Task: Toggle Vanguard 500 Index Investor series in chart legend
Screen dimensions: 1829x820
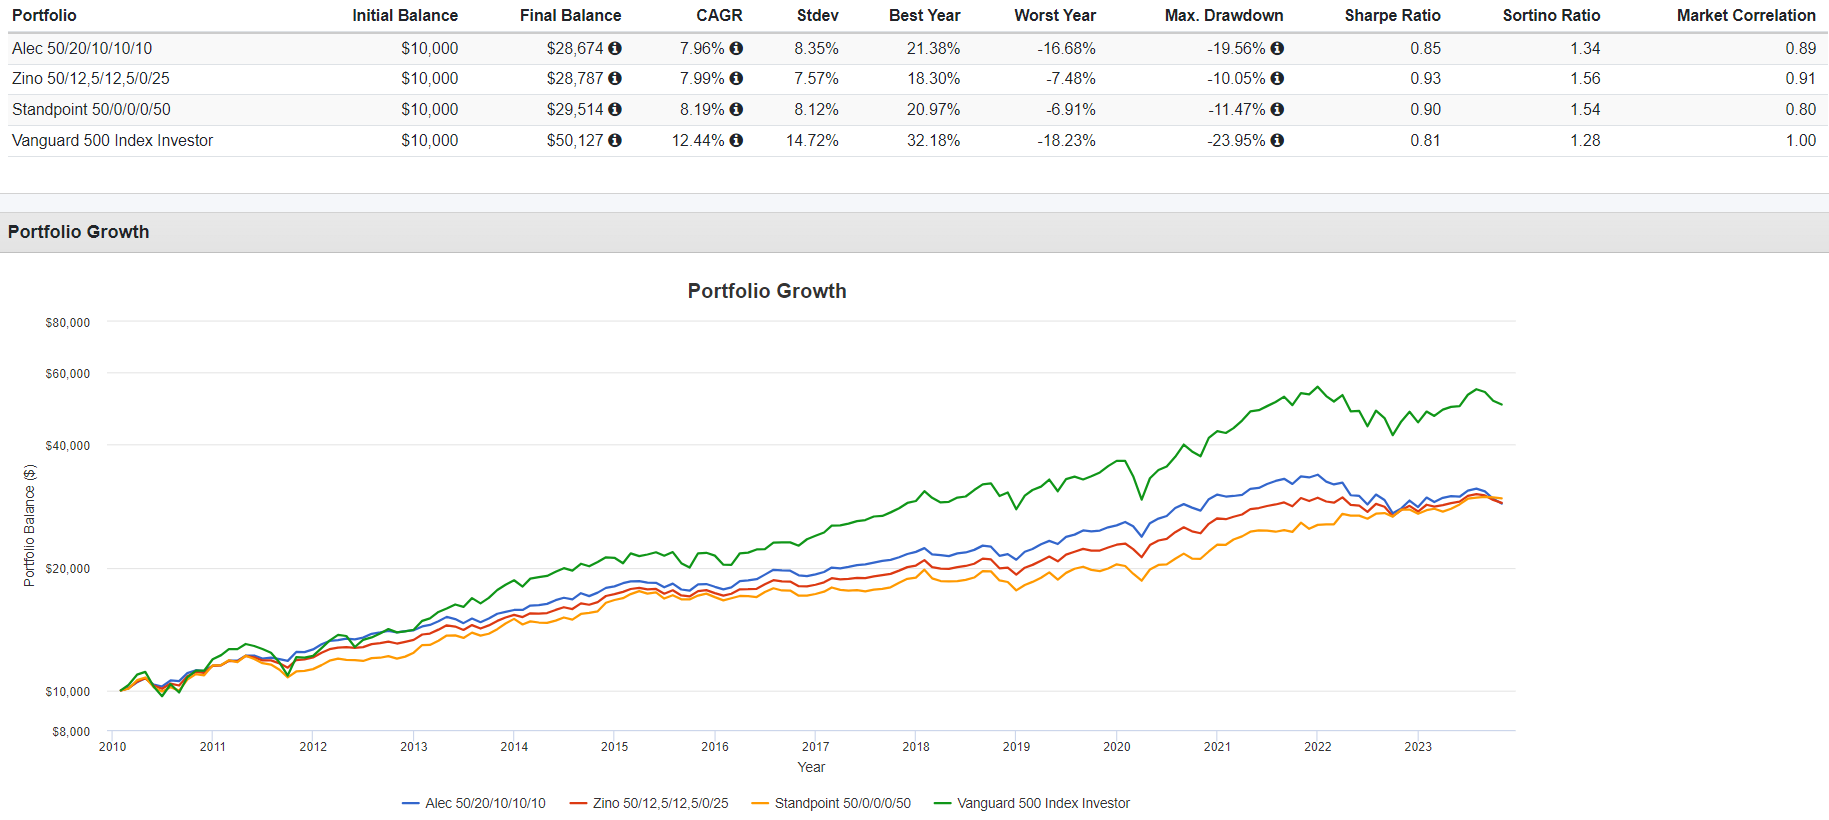Action: pyautogui.click(x=1042, y=803)
